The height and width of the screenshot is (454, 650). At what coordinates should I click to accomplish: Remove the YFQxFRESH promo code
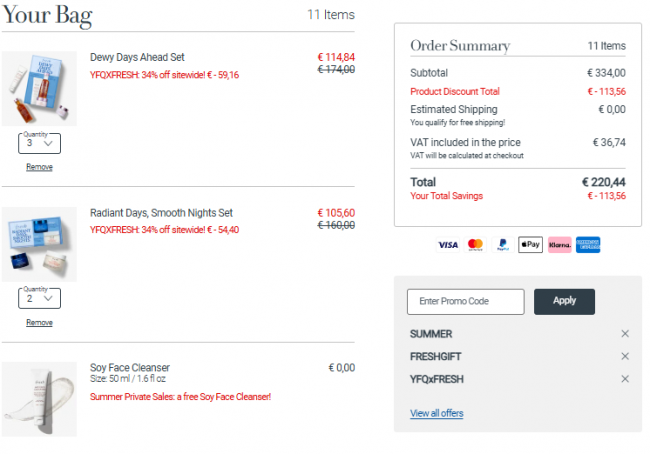pyautogui.click(x=625, y=379)
